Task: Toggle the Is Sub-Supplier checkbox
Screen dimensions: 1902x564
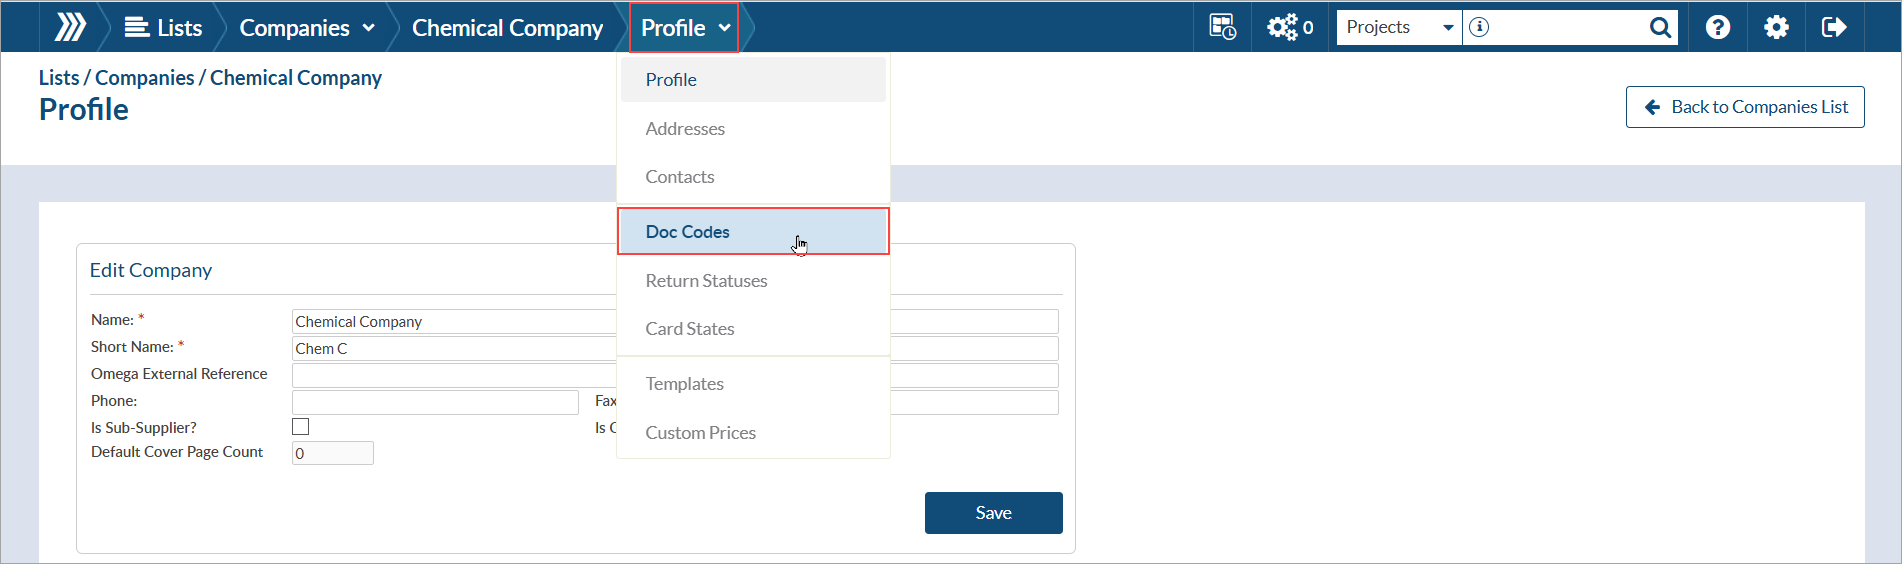Action: 300,427
